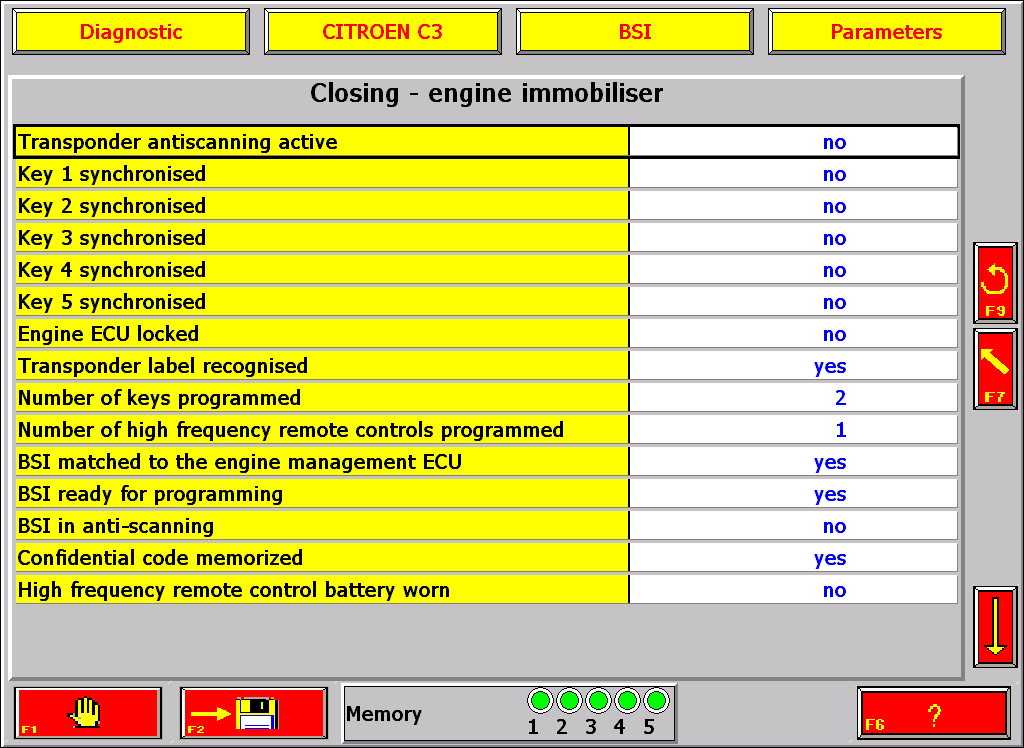
Task: Select the Transponder label recognised row
Action: click(487, 366)
